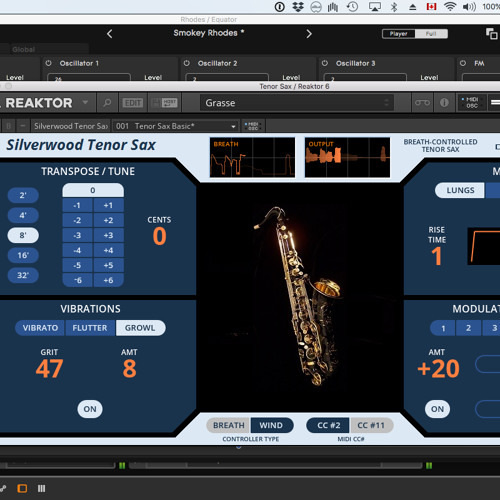Screen dimensions: 500x500
Task: Go to next preset in Equator window
Action: [x=309, y=33]
